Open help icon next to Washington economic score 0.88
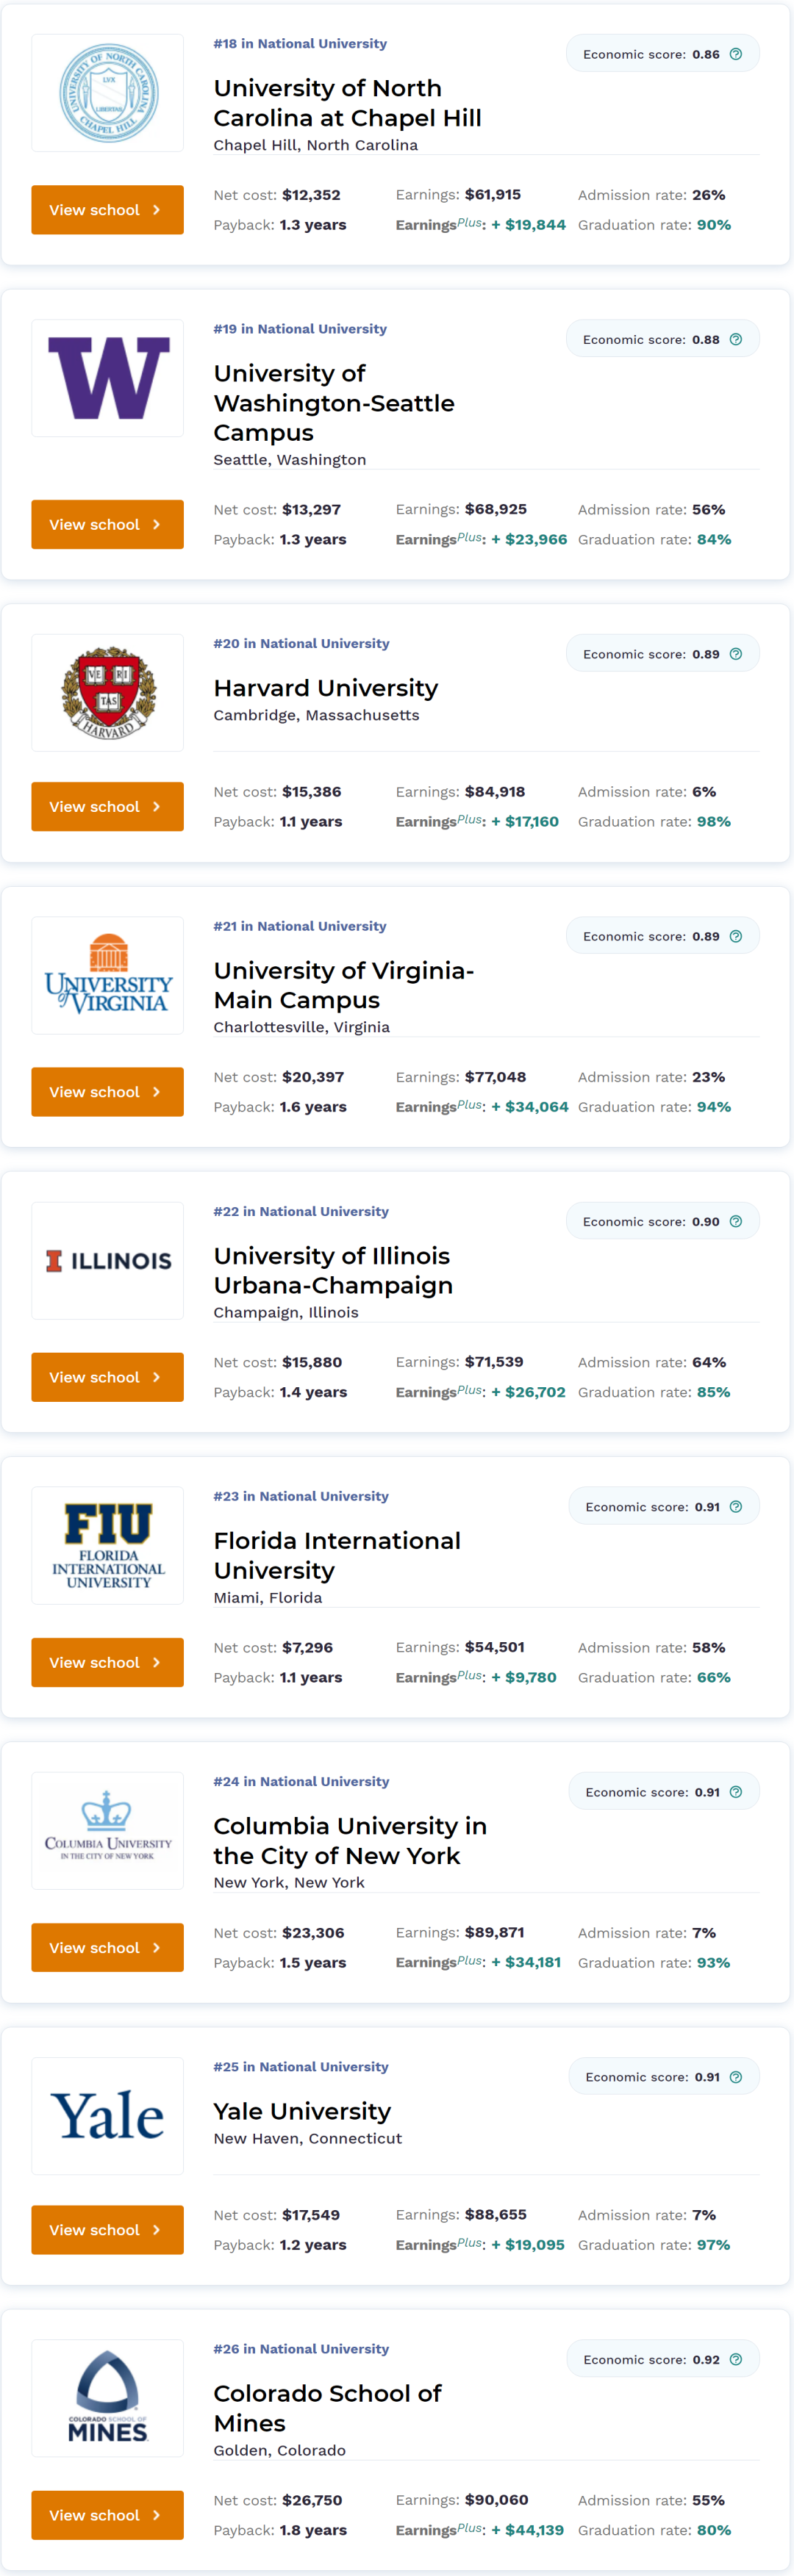 pos(736,339)
